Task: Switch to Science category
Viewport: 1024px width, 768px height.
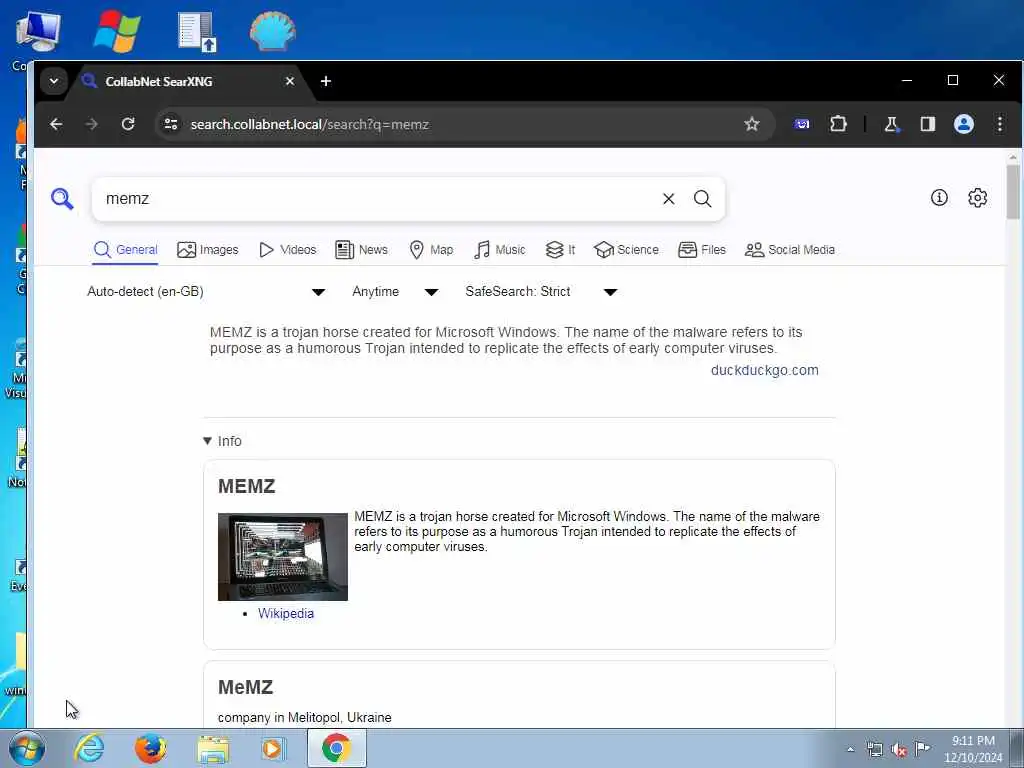Action: (x=626, y=249)
